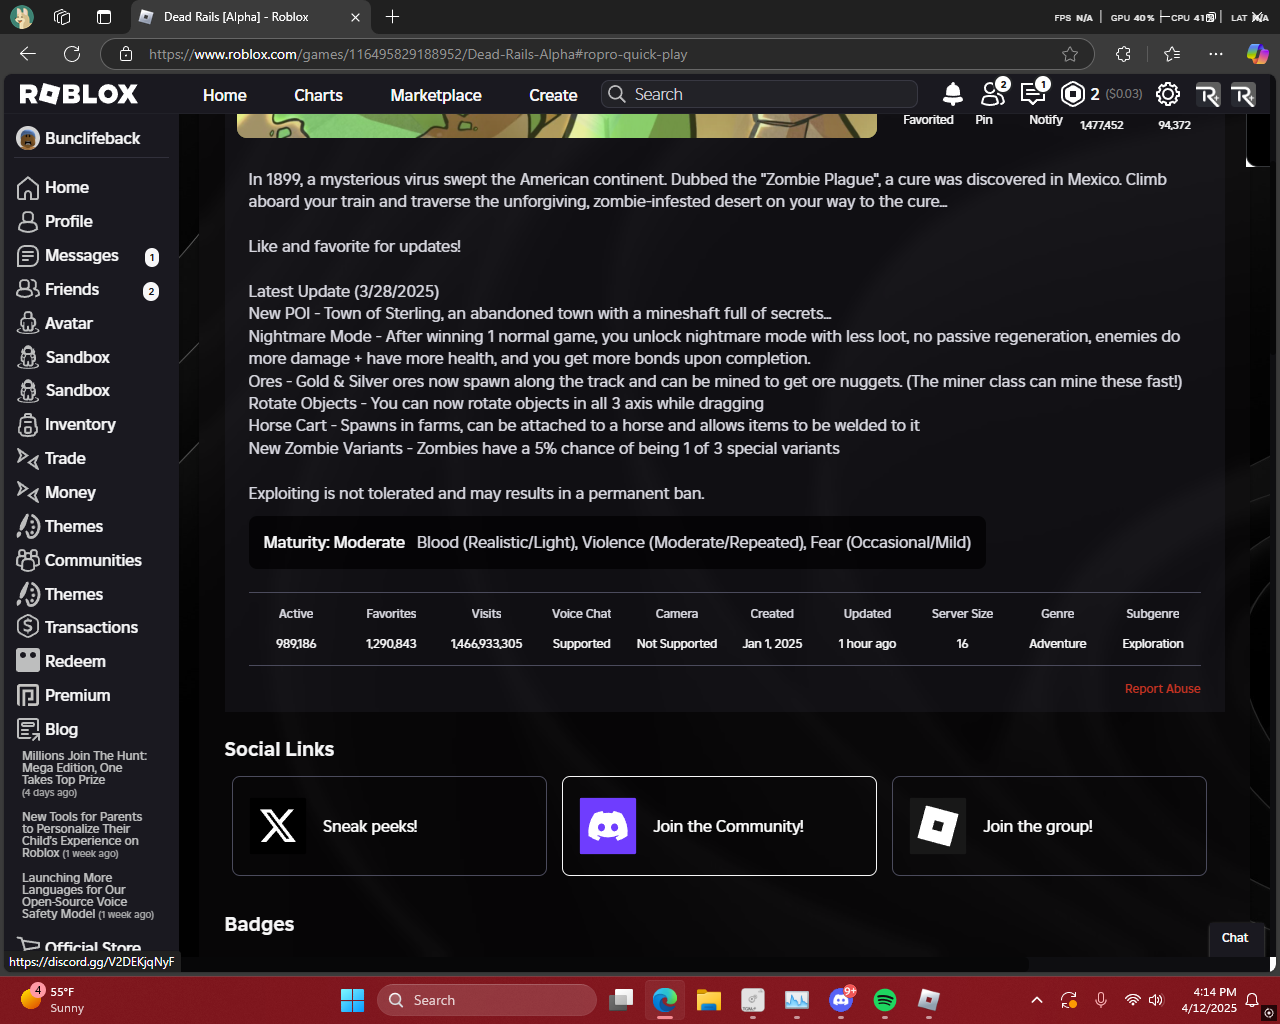
Task: Open a new browser tab
Action: pyautogui.click(x=392, y=17)
